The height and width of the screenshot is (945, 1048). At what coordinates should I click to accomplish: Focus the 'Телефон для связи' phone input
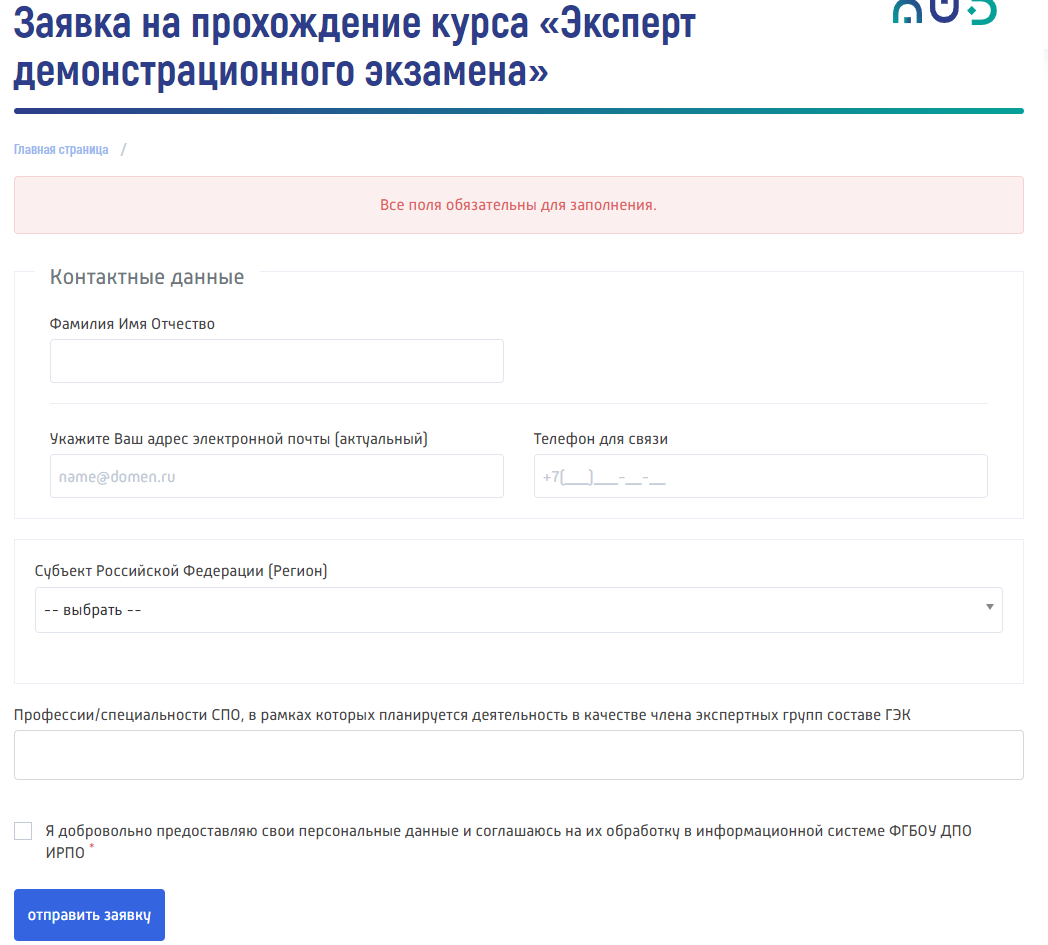(760, 477)
